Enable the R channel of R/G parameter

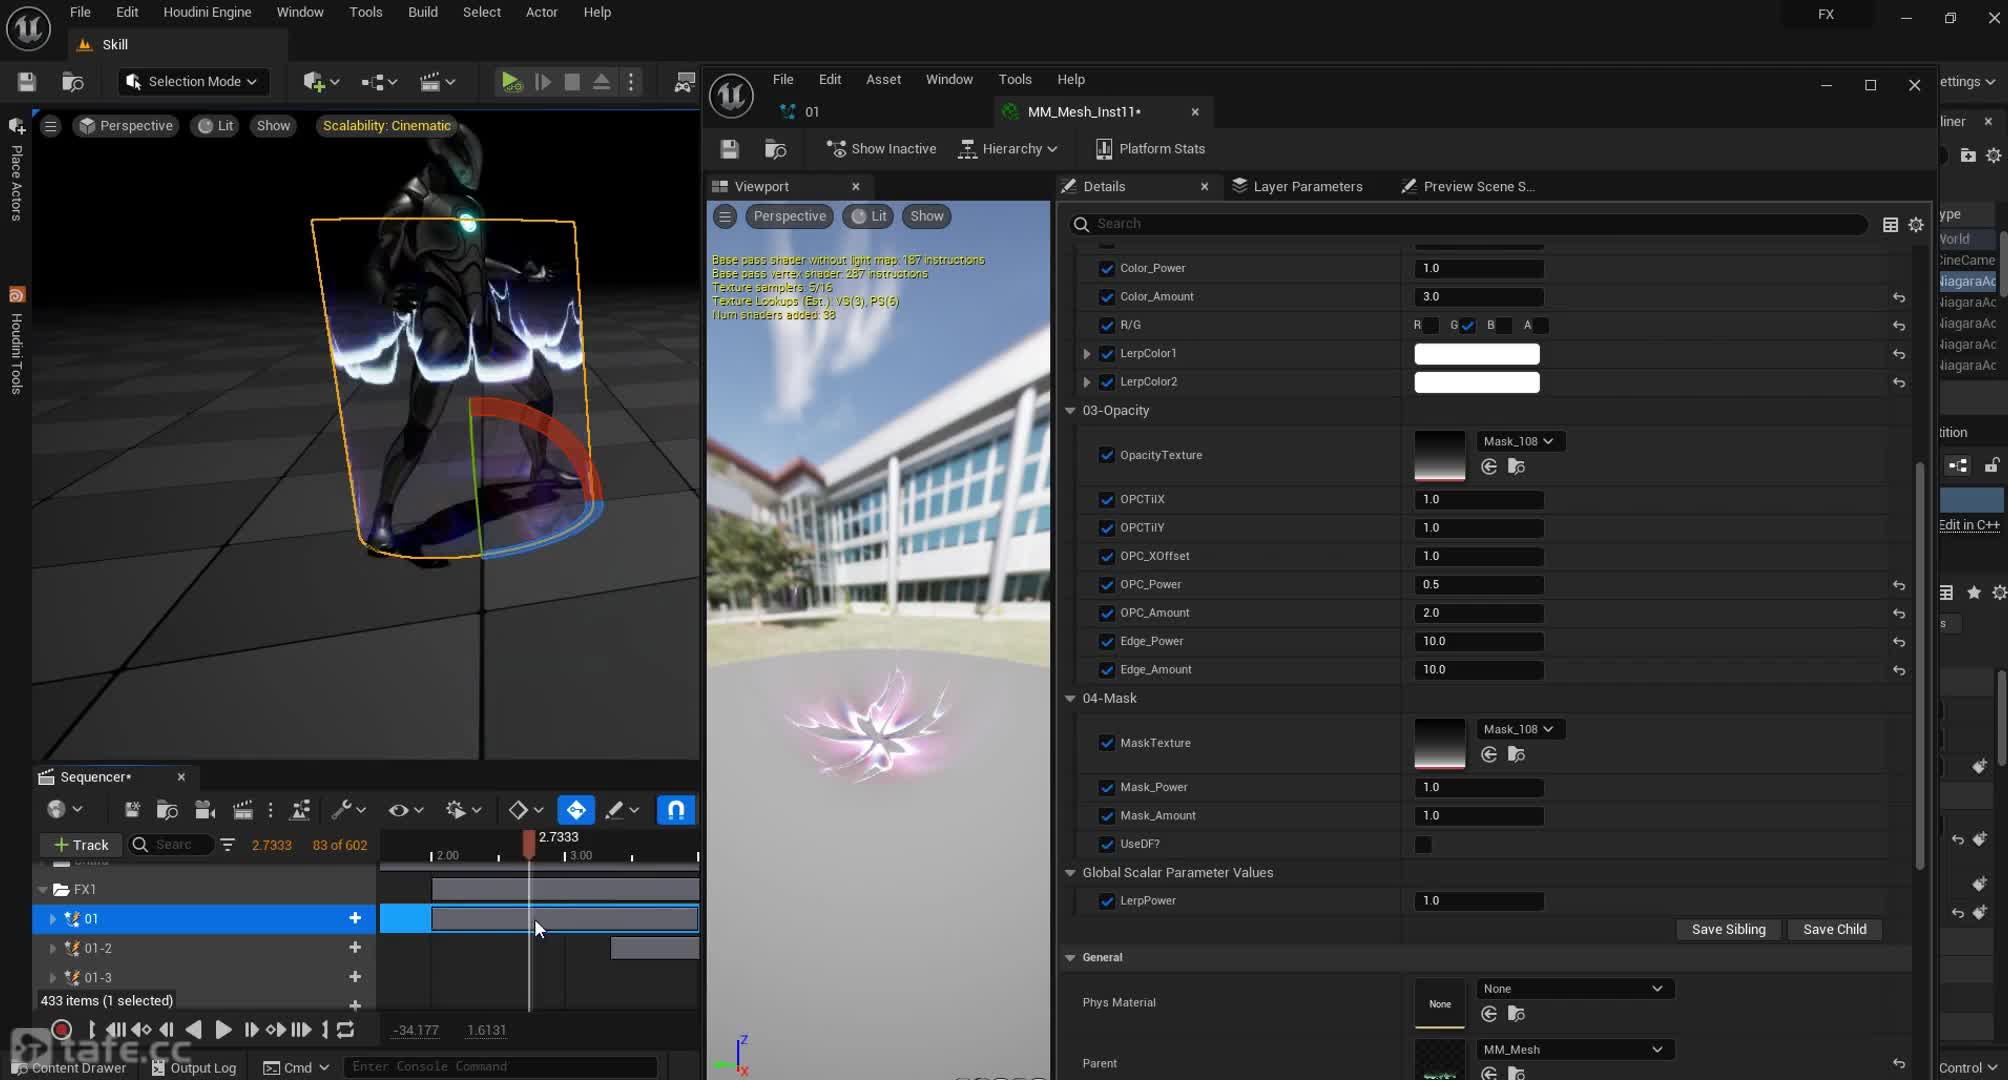[1431, 326]
